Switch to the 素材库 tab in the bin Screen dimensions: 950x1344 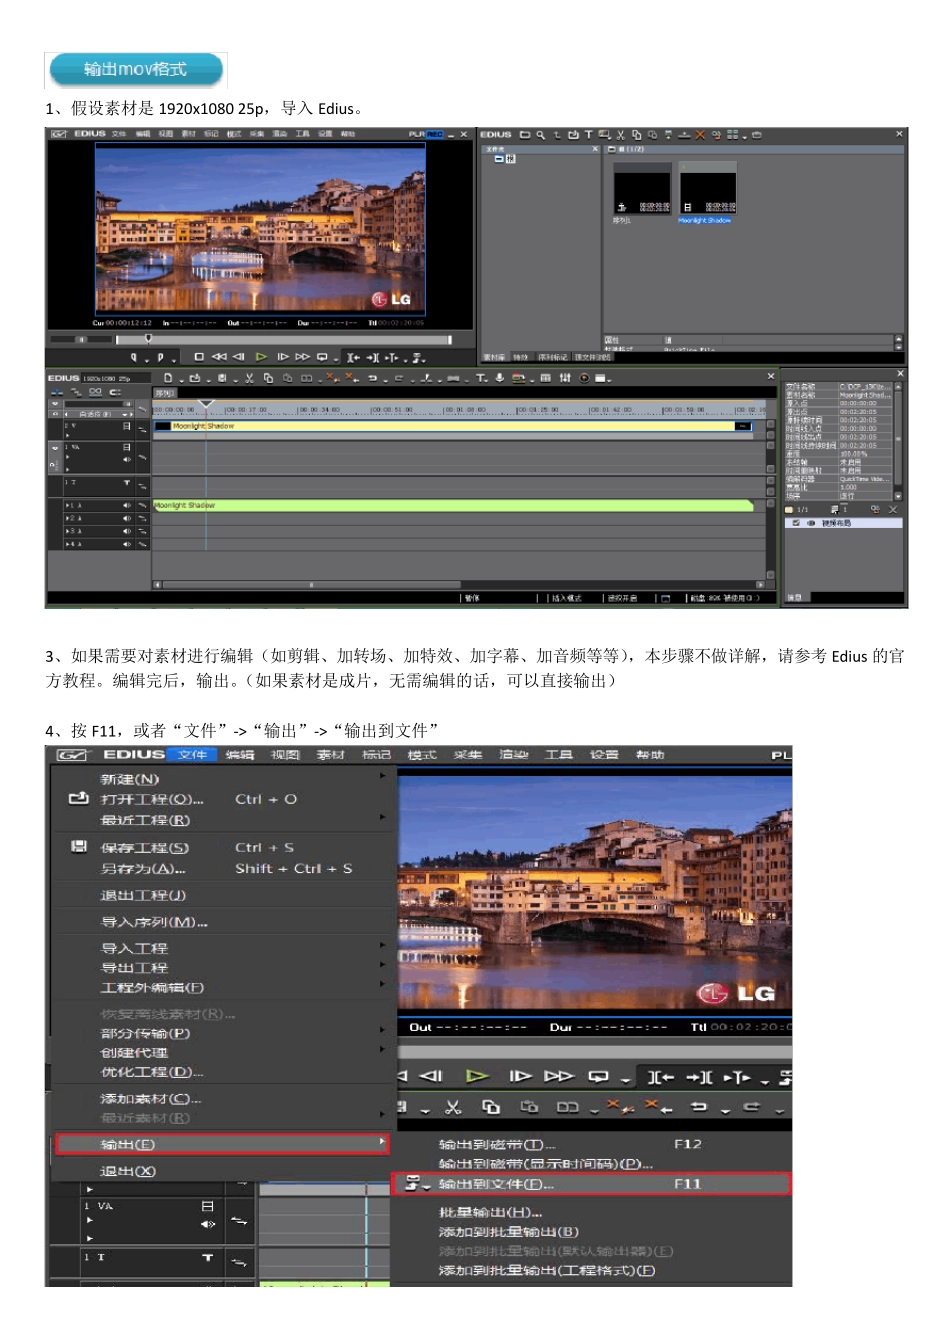(494, 357)
